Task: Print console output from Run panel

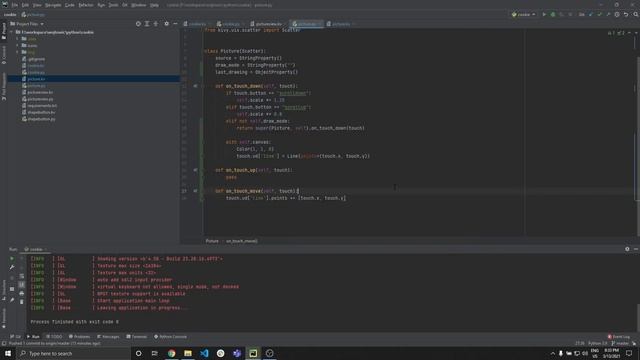Action: point(22,293)
